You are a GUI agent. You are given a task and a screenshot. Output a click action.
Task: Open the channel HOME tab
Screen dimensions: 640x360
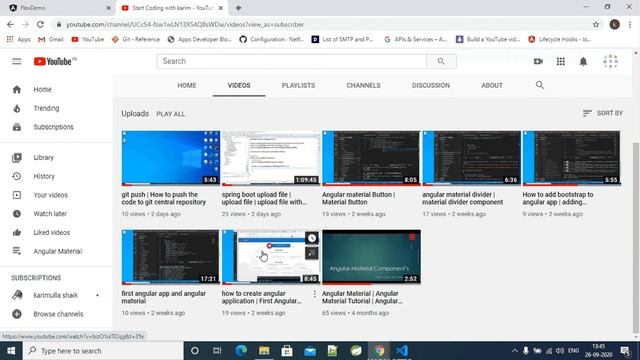click(x=187, y=85)
